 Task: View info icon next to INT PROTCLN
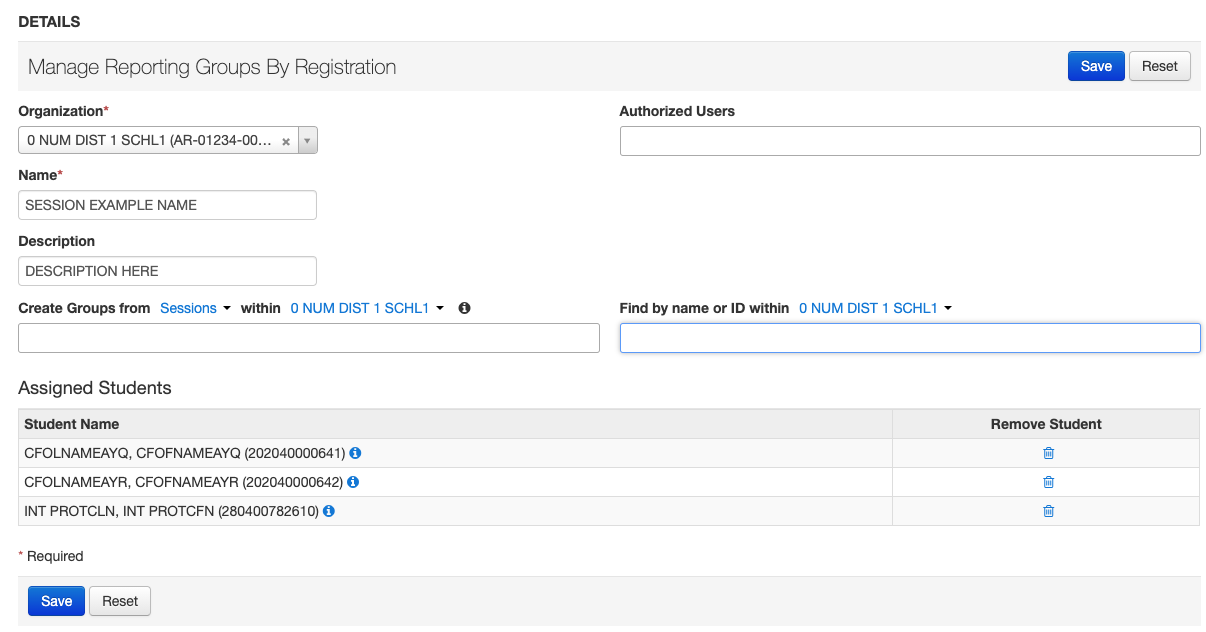point(329,511)
